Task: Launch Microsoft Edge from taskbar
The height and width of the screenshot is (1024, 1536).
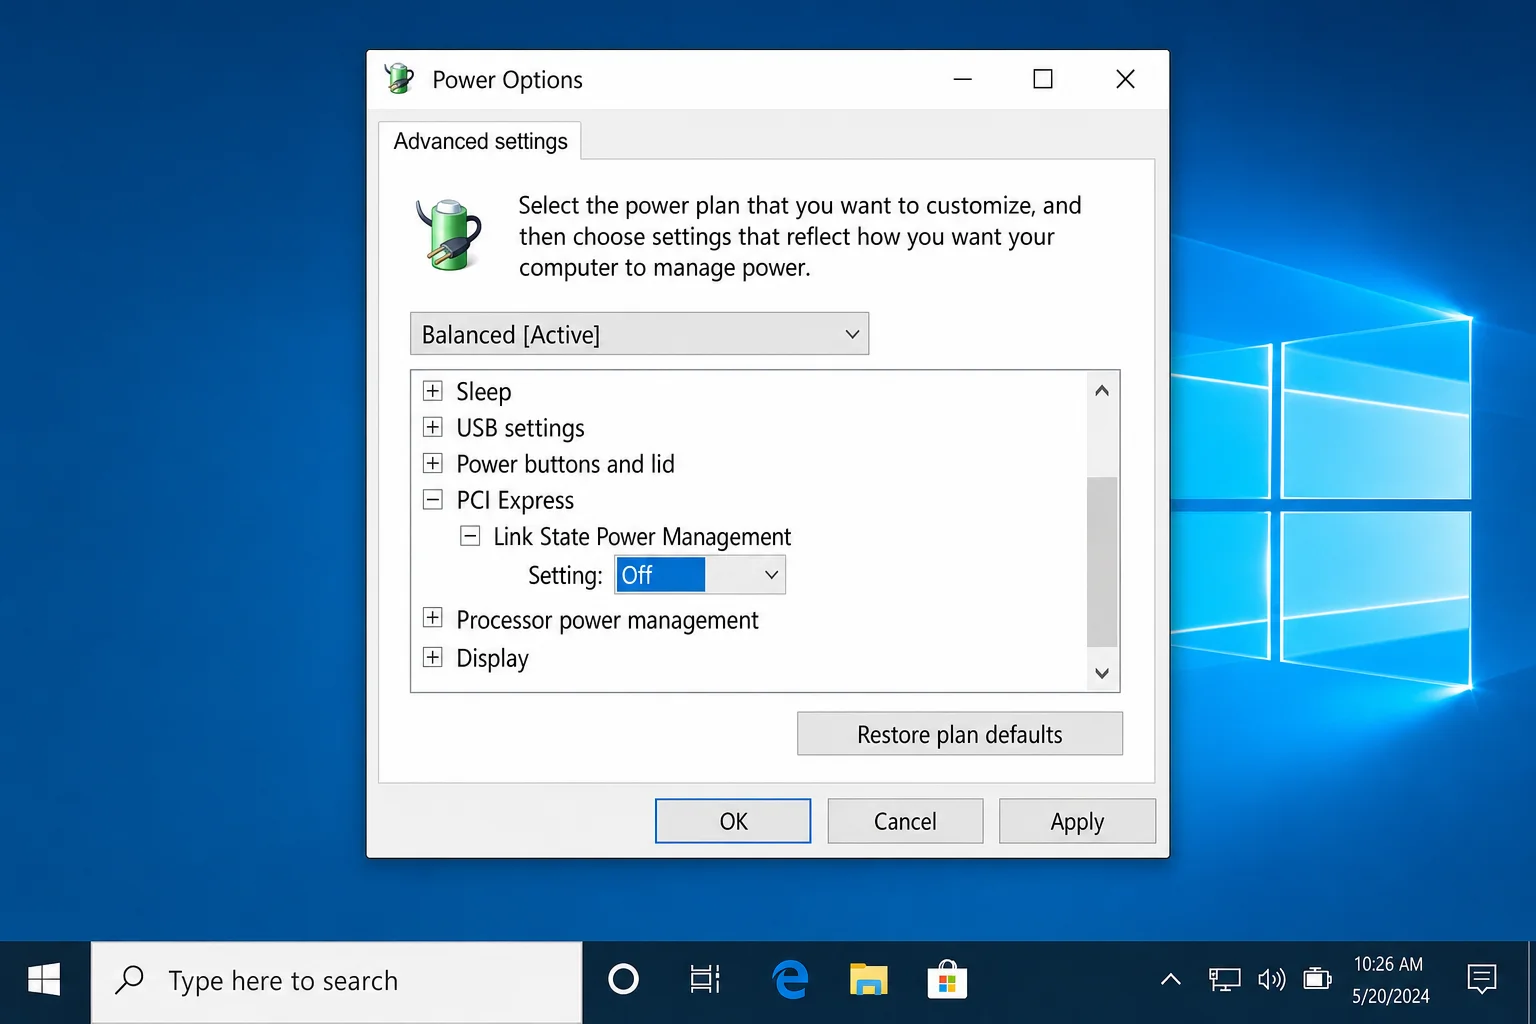Action: point(790,980)
